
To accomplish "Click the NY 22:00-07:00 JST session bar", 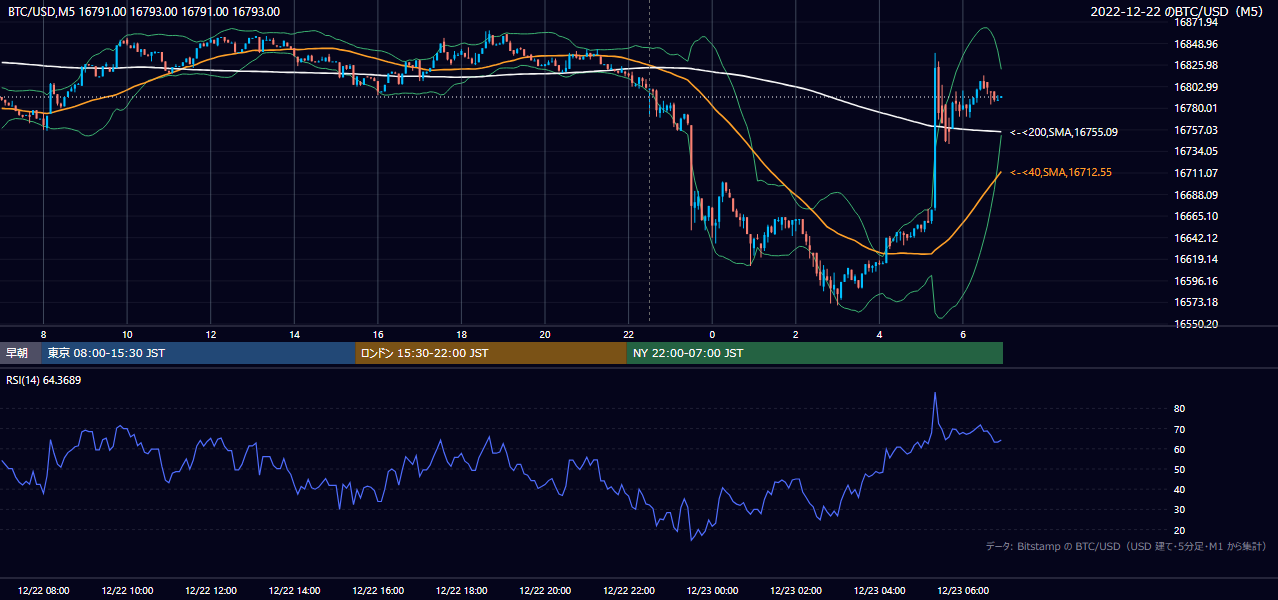I will point(814,353).
